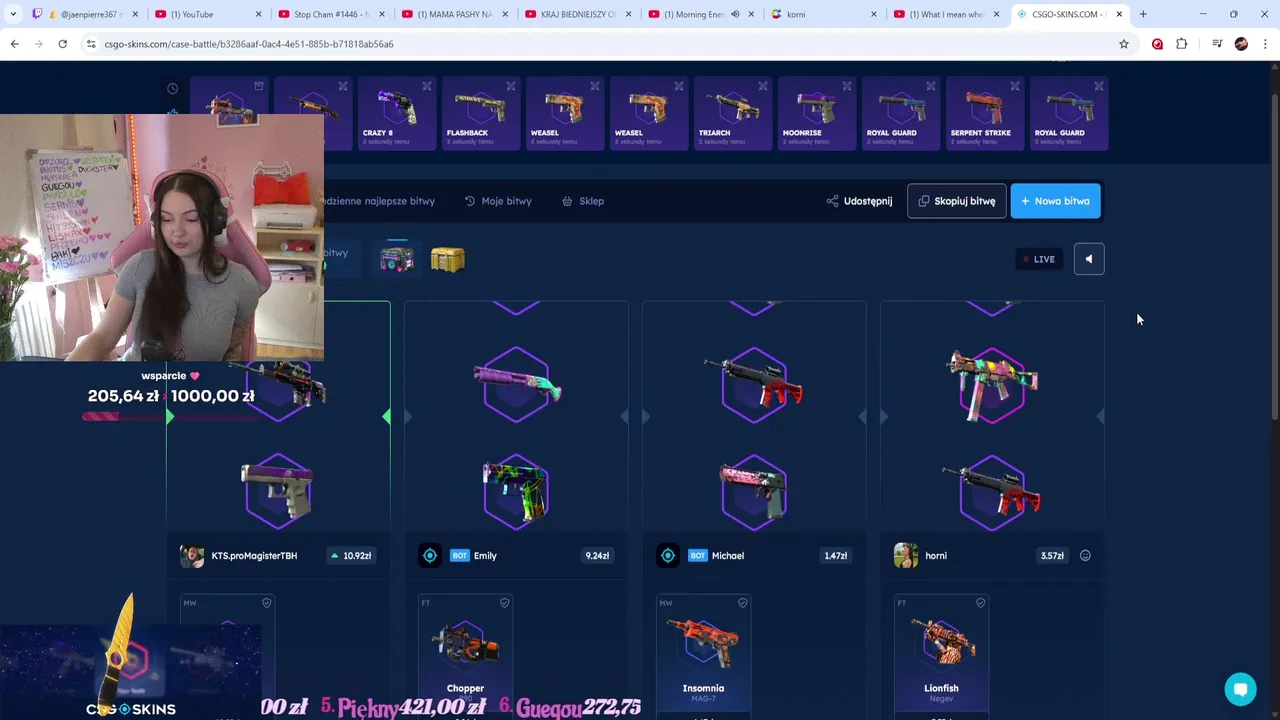1280x720 pixels.
Task: Open KTS.proMagisterTBH player avatar
Action: click(x=192, y=555)
